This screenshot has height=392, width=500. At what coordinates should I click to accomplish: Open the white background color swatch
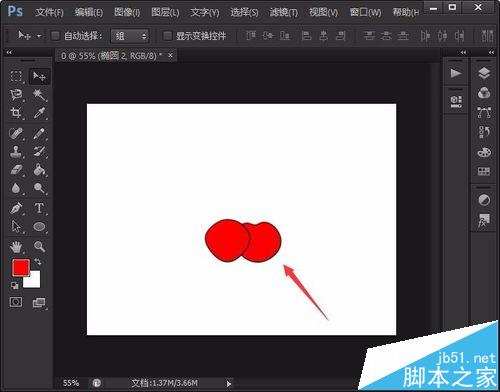coord(34,281)
